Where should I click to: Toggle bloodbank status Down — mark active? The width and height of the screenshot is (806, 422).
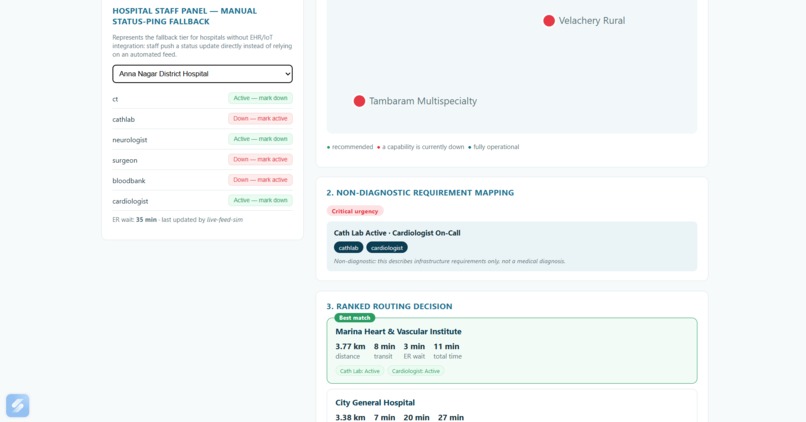tap(260, 180)
